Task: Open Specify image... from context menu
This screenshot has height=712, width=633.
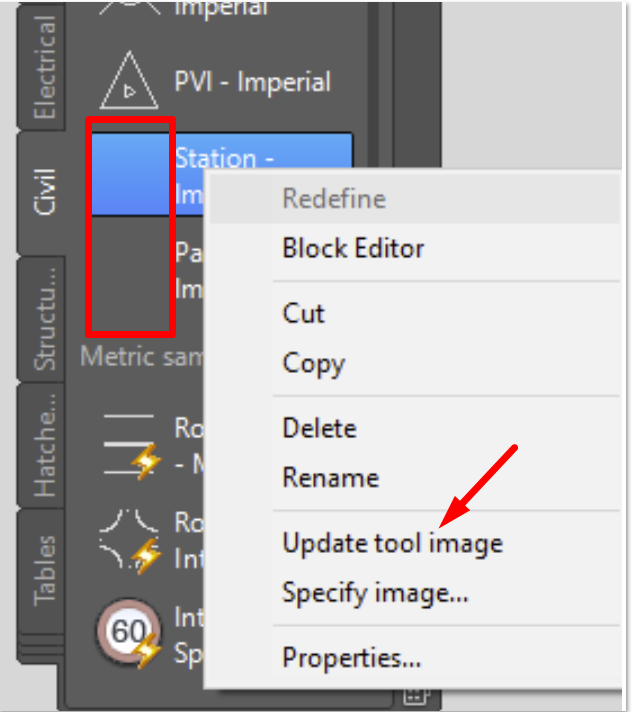Action: [x=375, y=593]
